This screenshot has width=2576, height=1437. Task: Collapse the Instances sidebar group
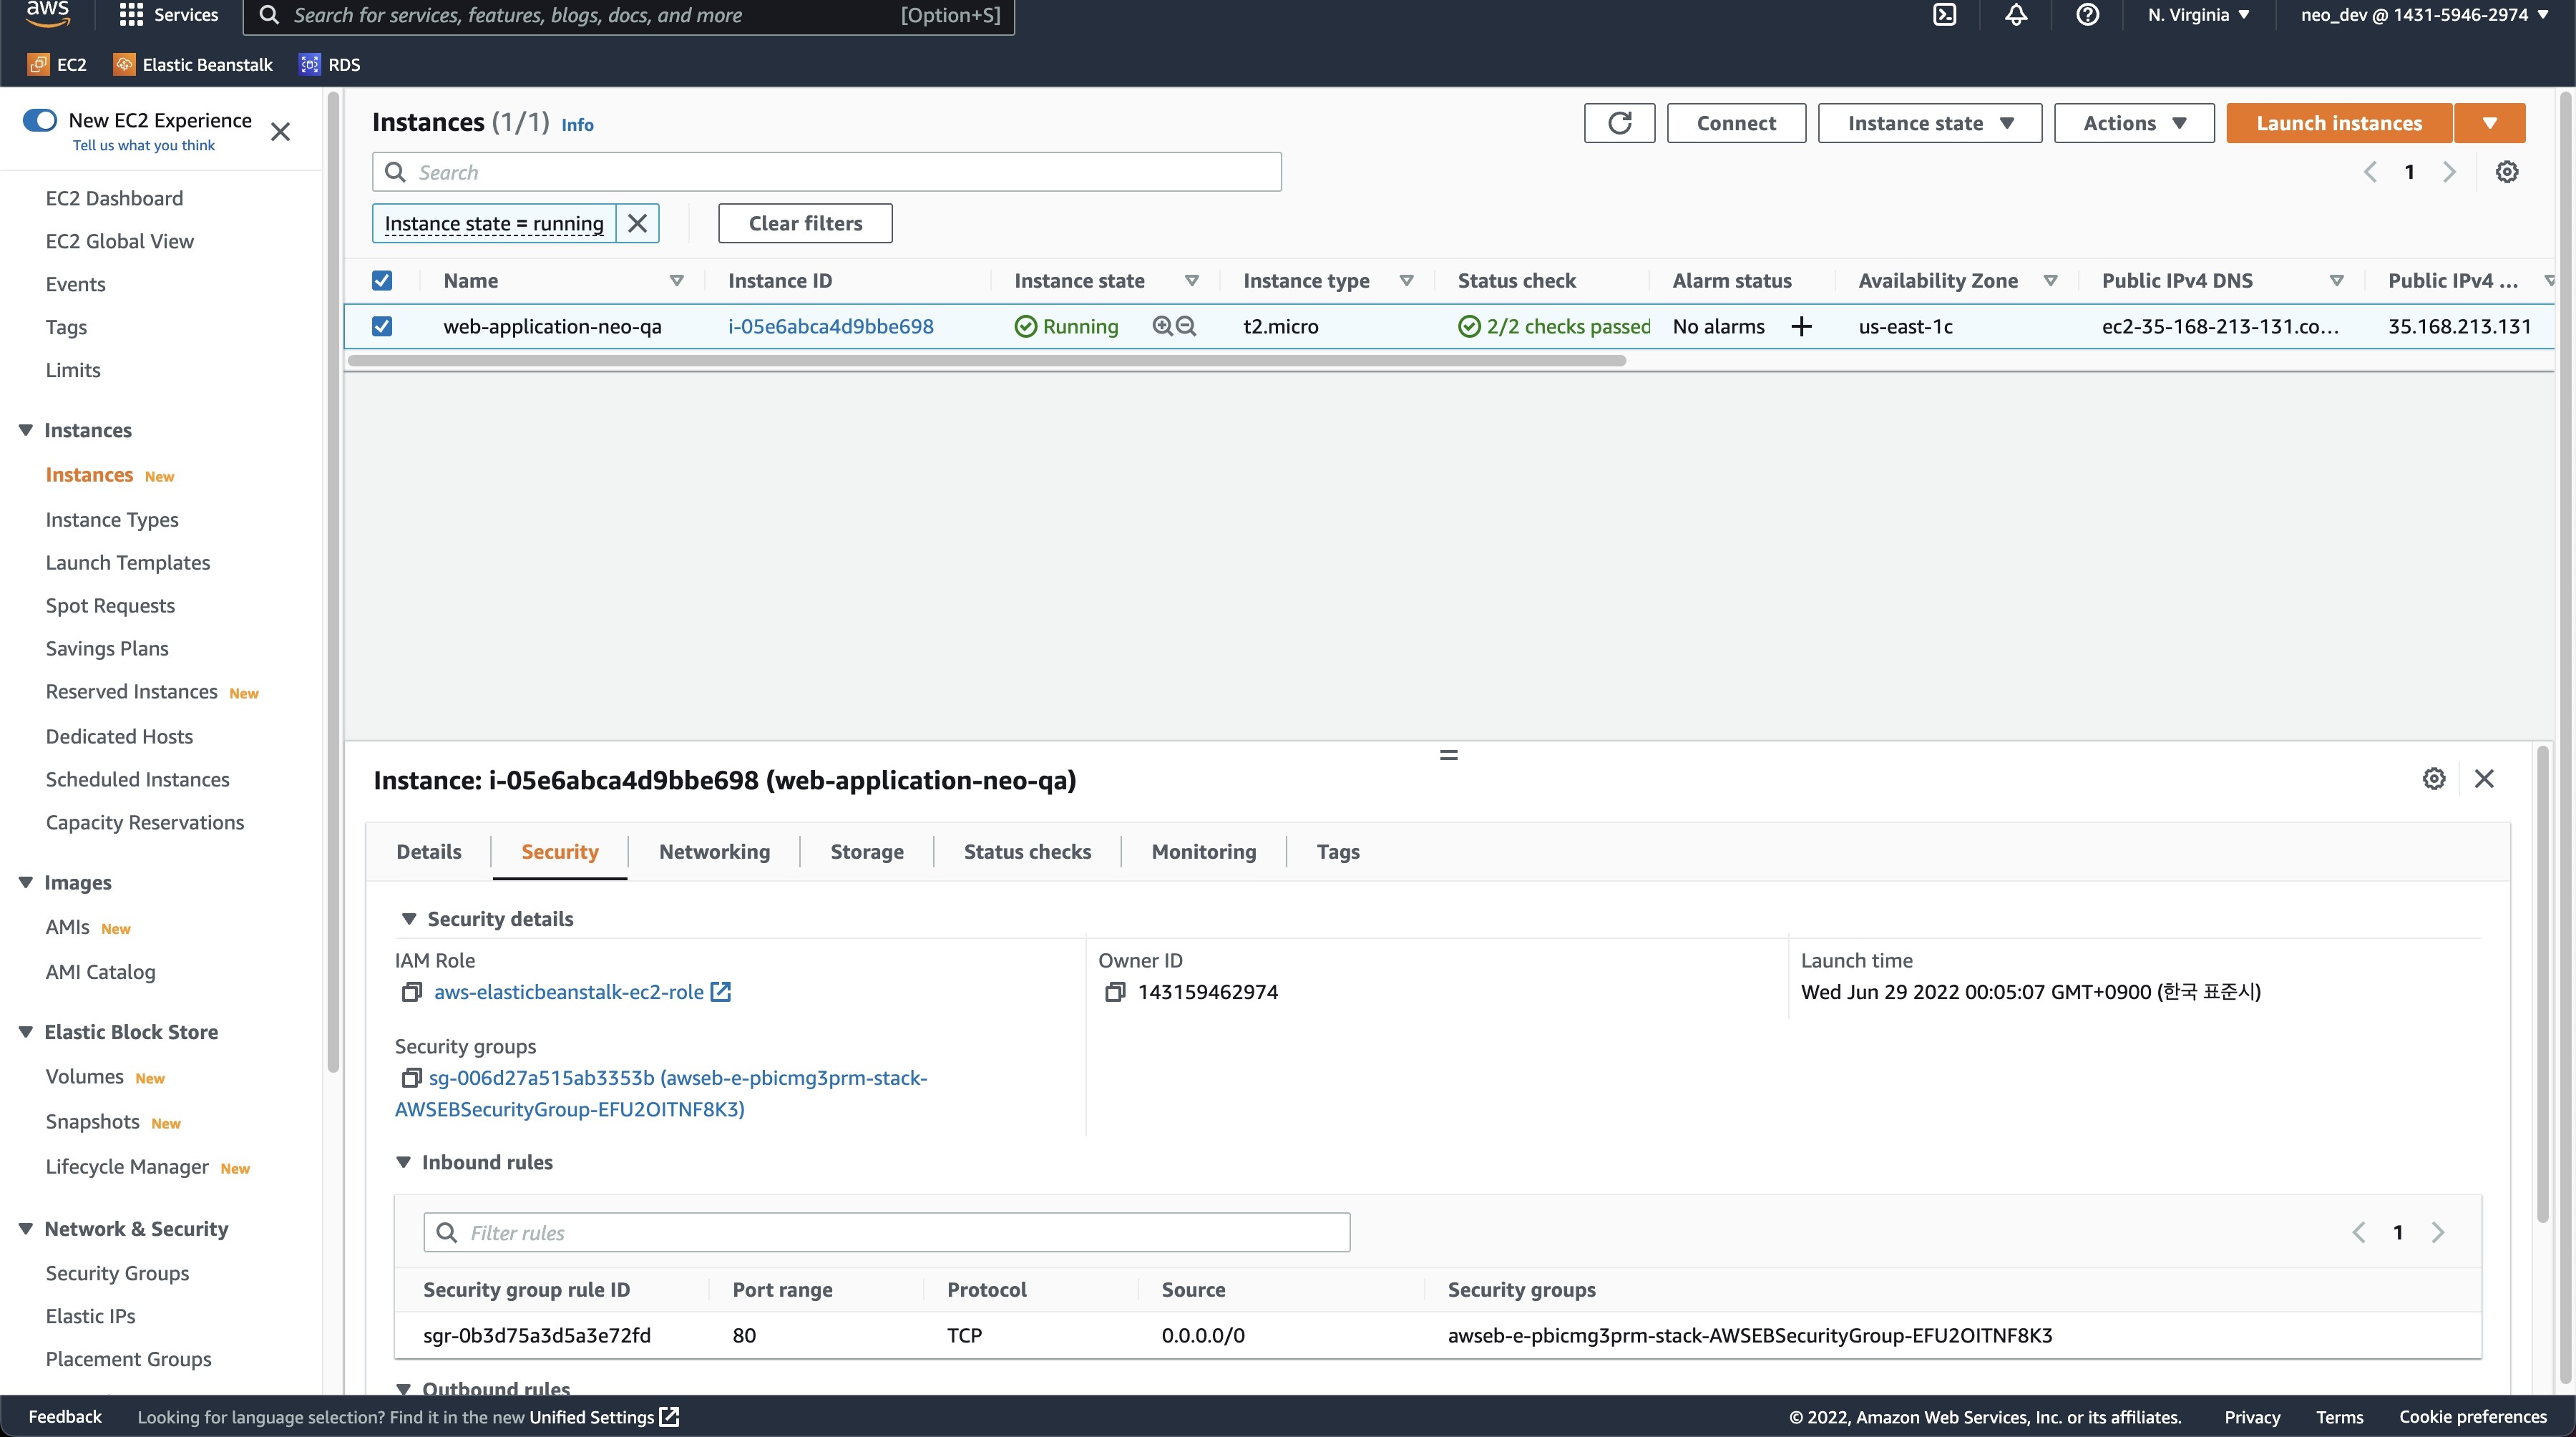(26, 430)
